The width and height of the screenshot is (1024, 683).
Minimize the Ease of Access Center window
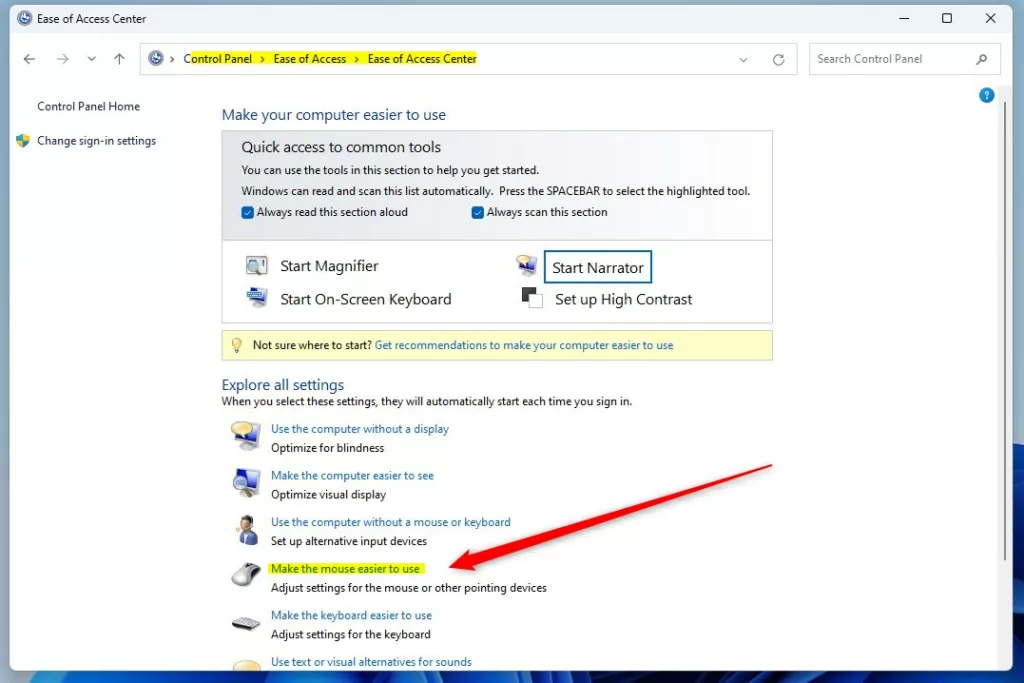904,18
